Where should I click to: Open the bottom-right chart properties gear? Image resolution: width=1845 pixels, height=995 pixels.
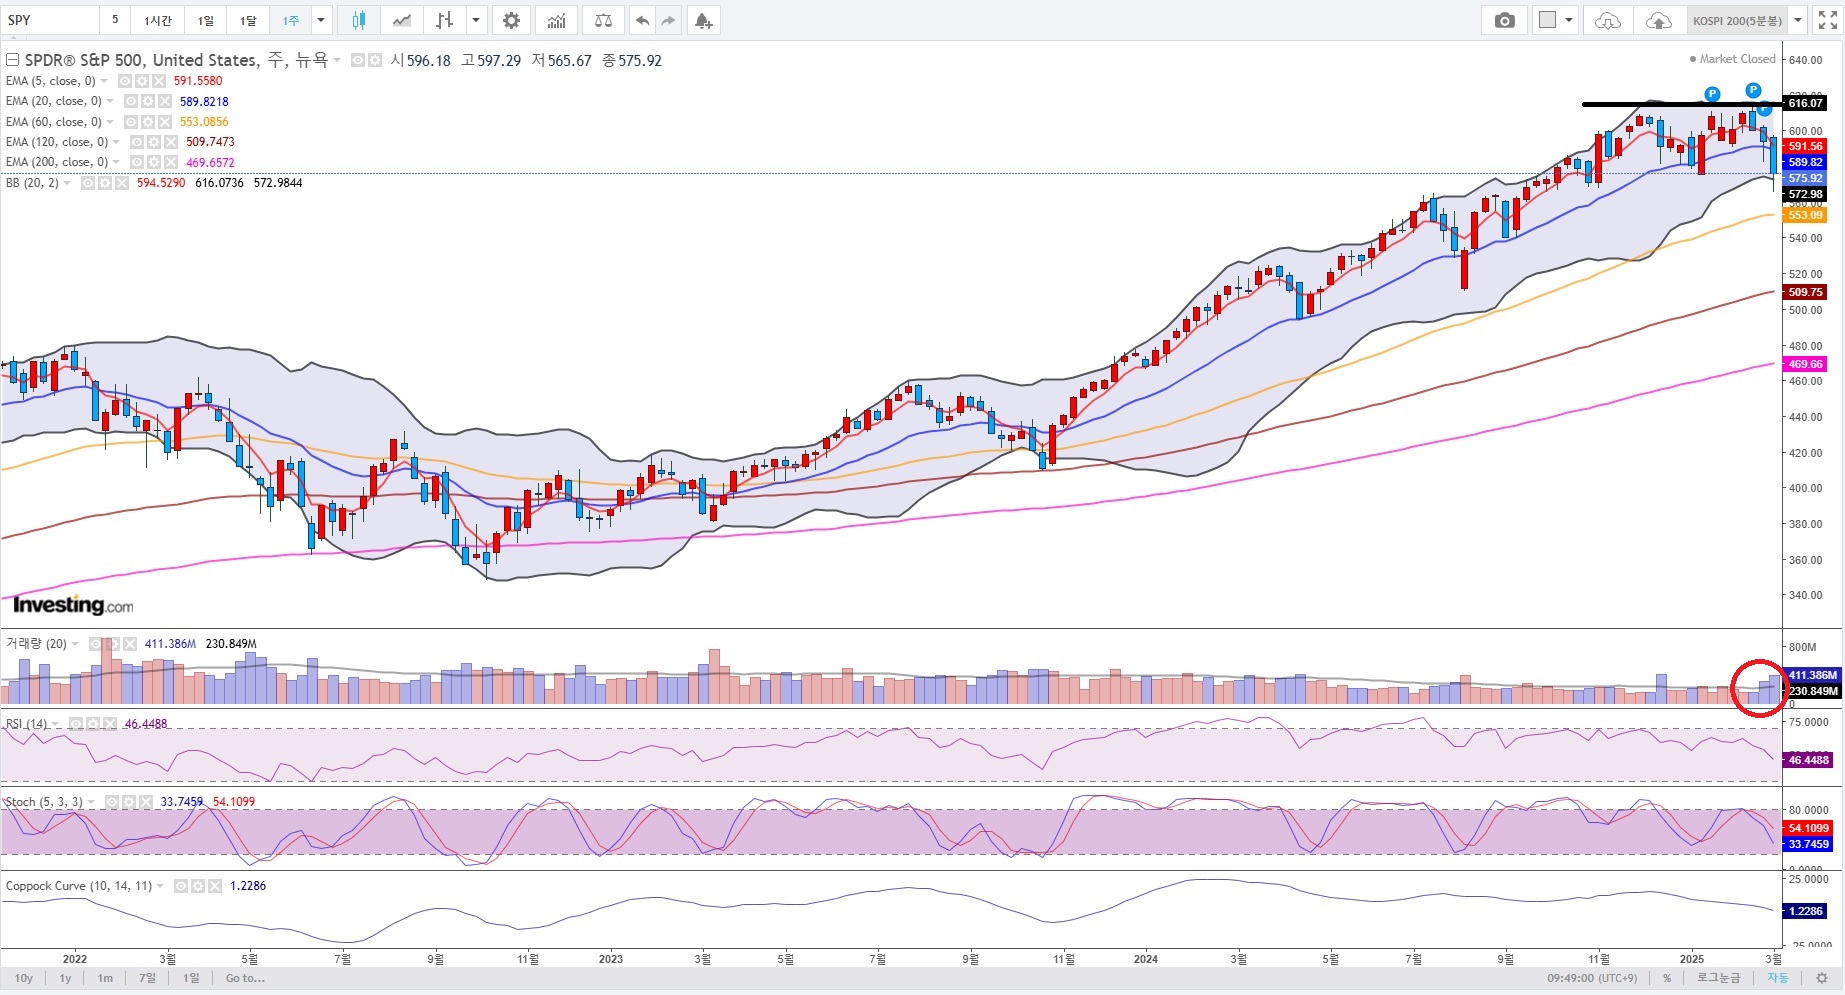[x=1821, y=978]
